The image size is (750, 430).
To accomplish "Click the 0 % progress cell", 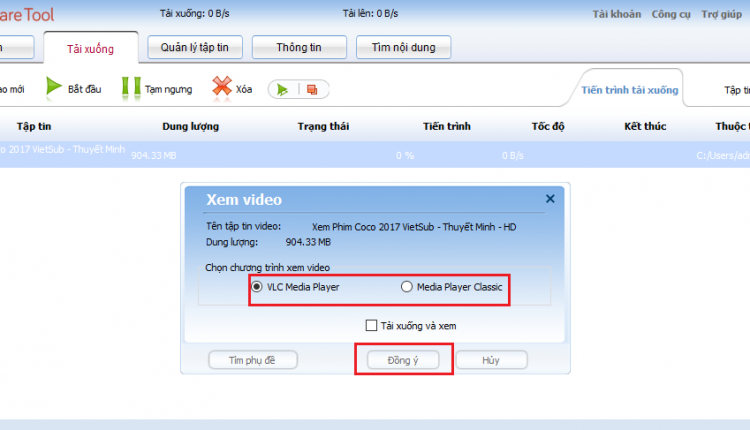I will point(405,155).
